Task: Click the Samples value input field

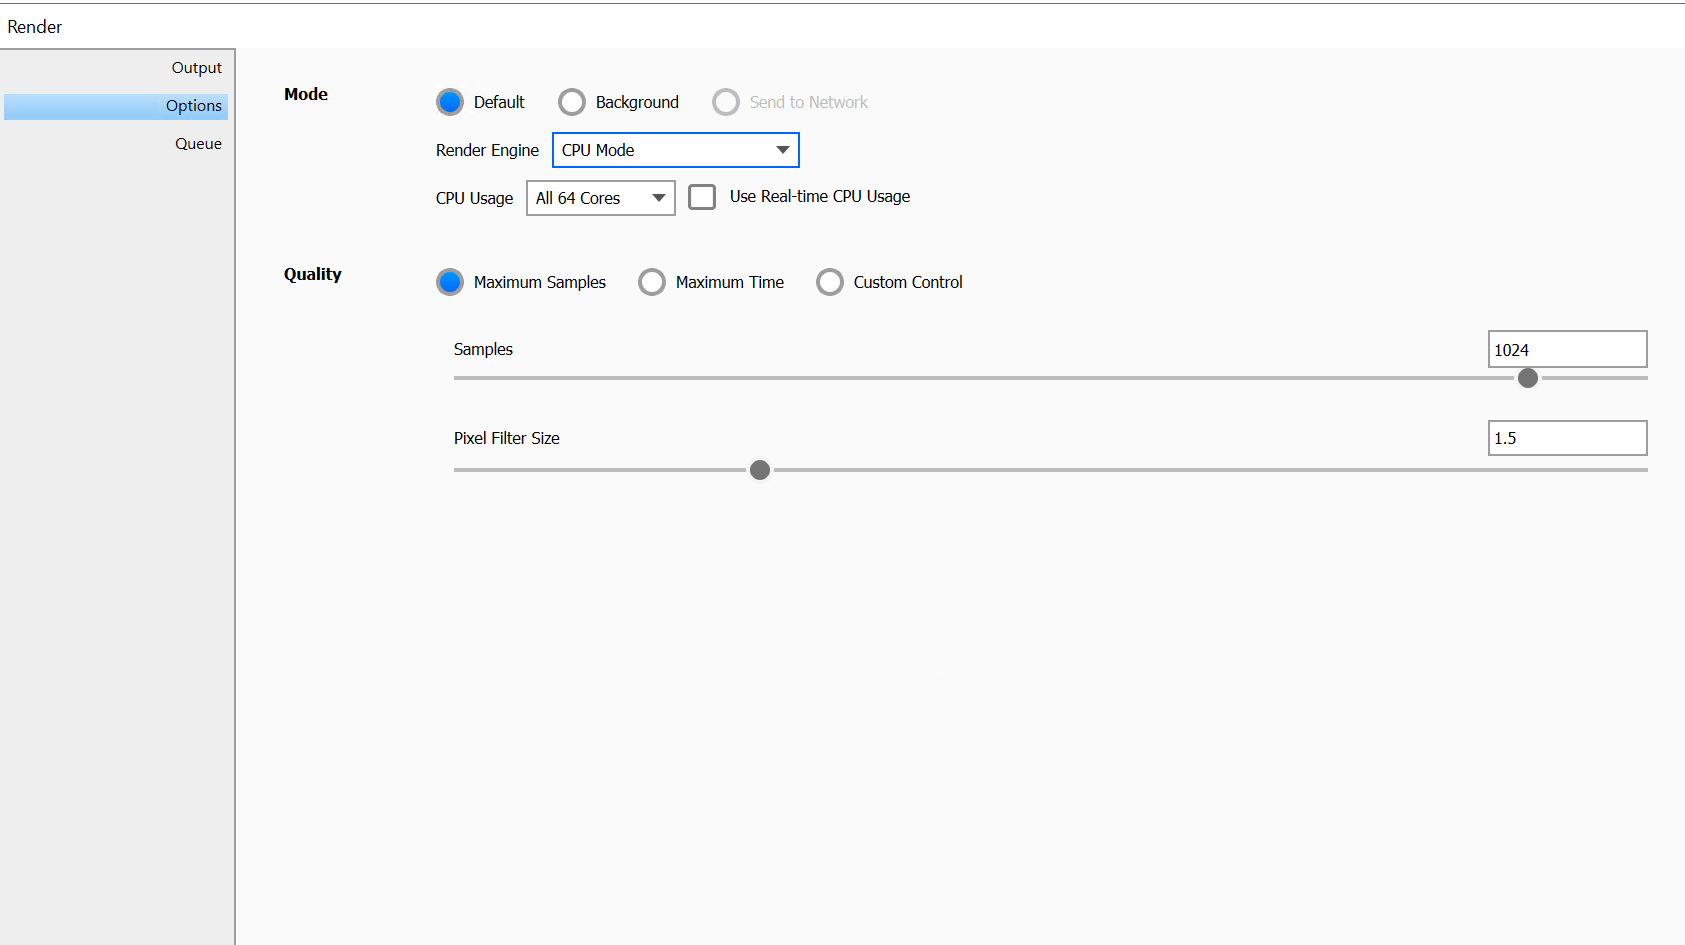Action: [1566, 350]
